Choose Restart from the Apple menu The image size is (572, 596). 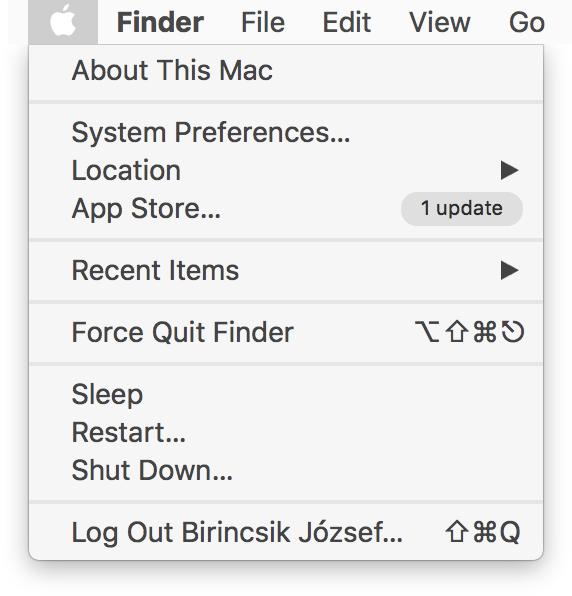tap(286, 432)
